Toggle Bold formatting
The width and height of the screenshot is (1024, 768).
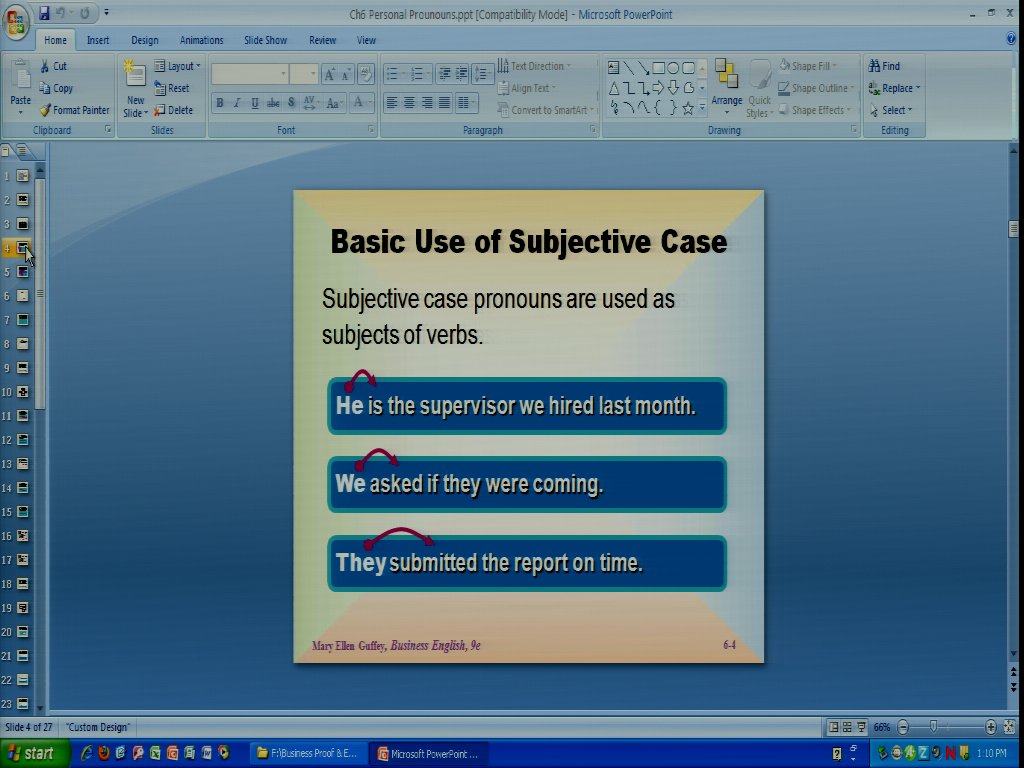(x=219, y=103)
